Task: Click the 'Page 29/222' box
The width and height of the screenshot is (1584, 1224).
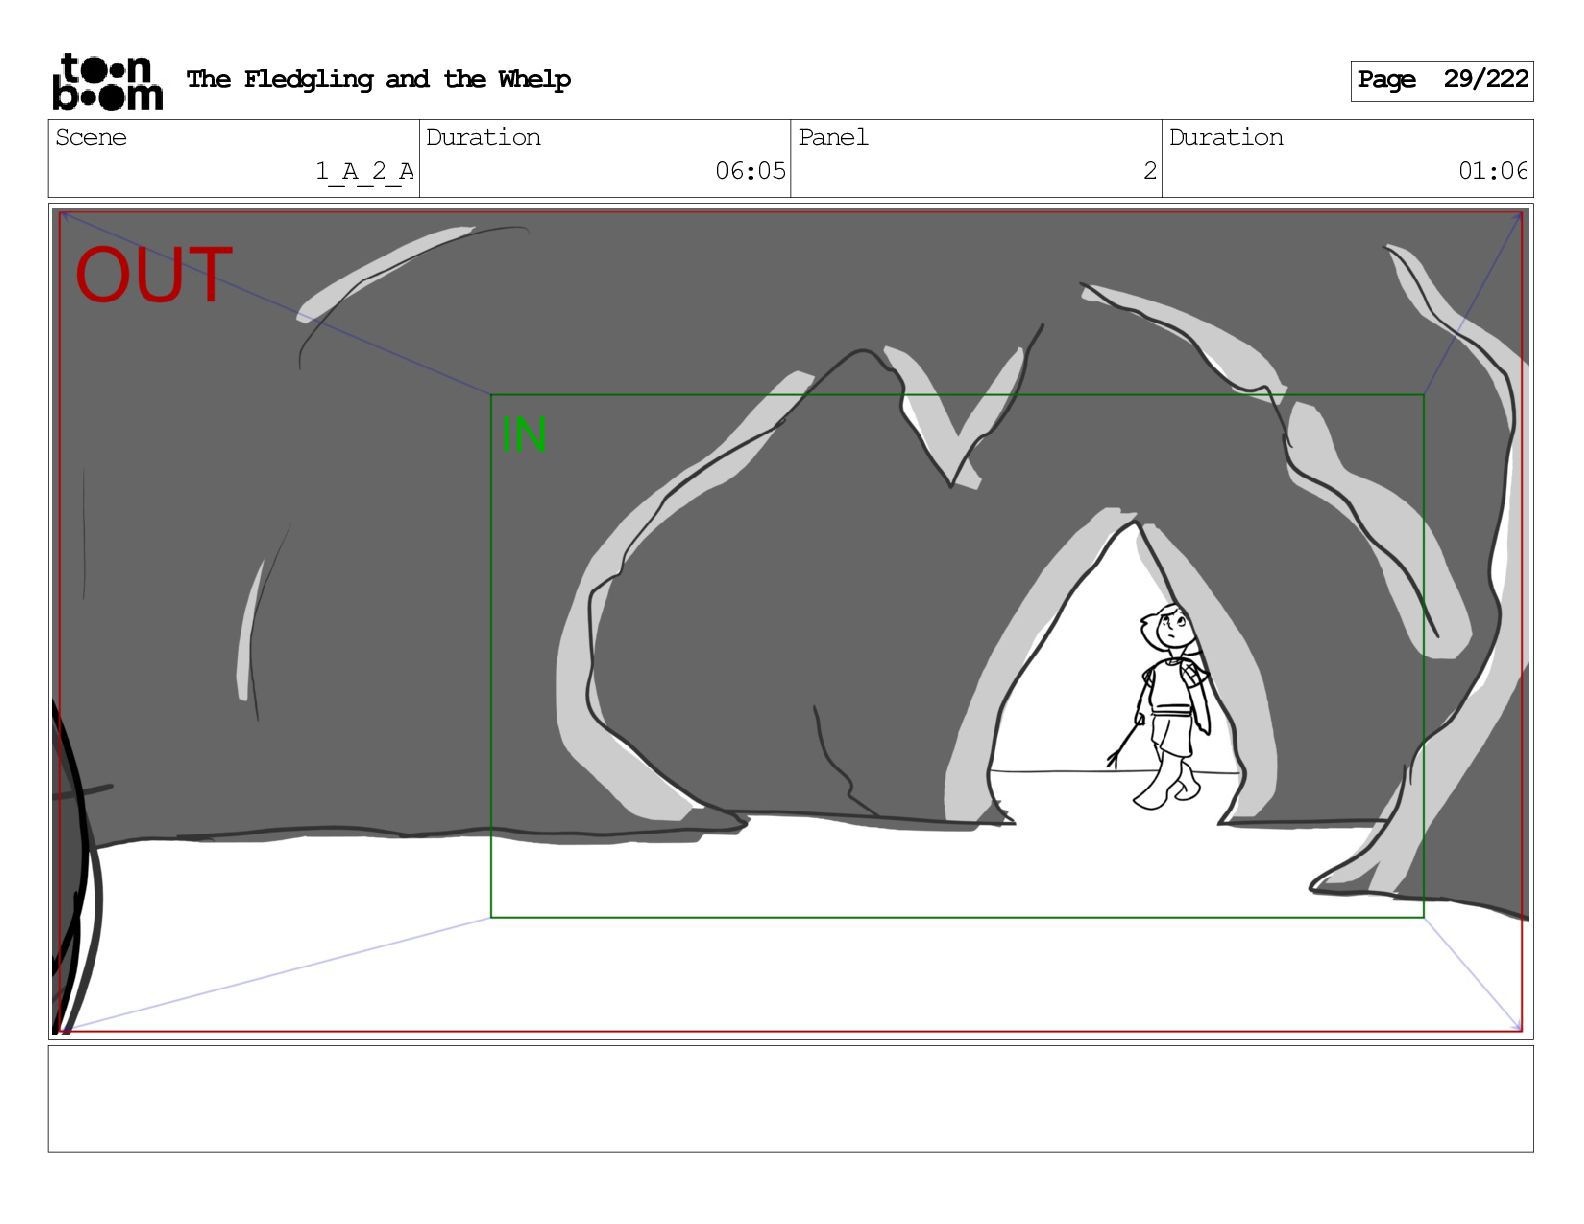Action: point(1442,80)
